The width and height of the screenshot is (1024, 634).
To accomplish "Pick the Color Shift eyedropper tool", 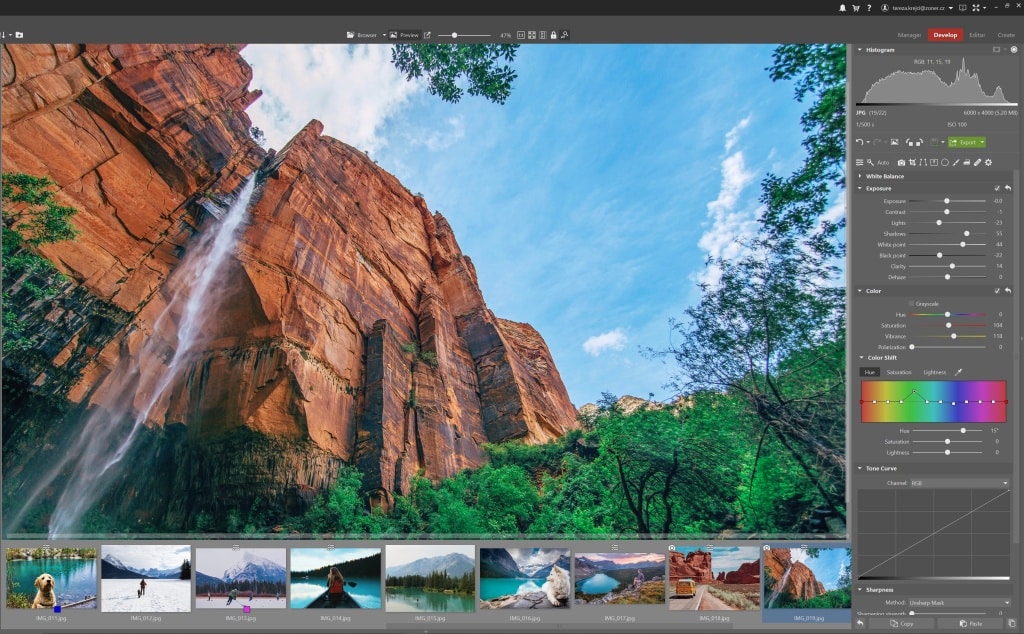I will [957, 372].
